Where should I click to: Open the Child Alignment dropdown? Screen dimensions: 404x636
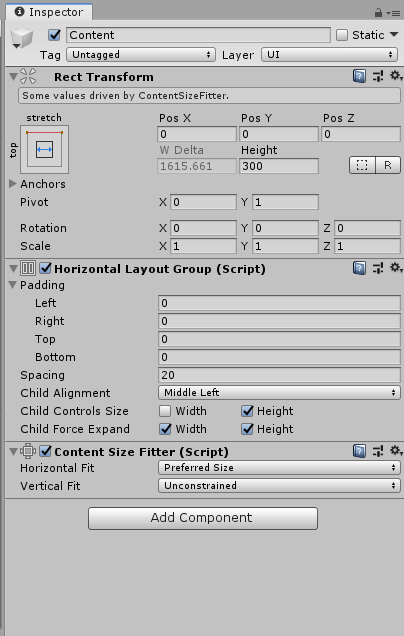click(279, 393)
